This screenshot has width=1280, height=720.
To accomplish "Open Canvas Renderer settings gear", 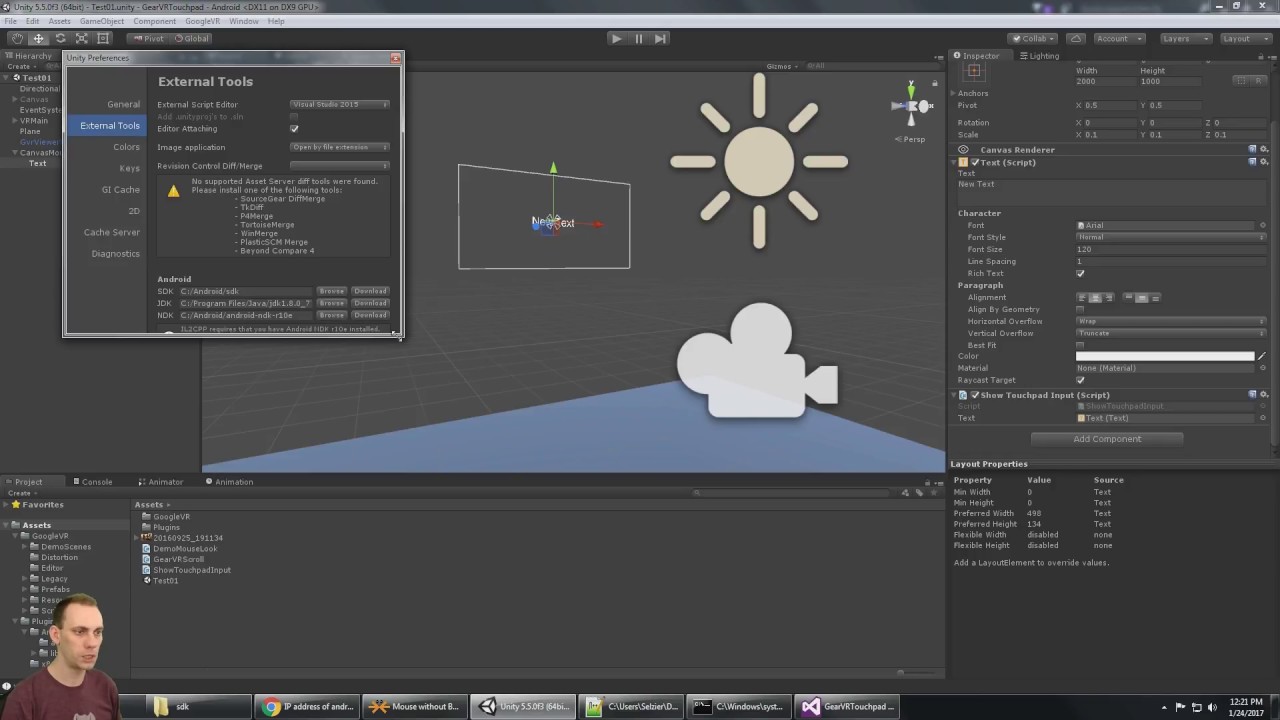I will 1264,149.
